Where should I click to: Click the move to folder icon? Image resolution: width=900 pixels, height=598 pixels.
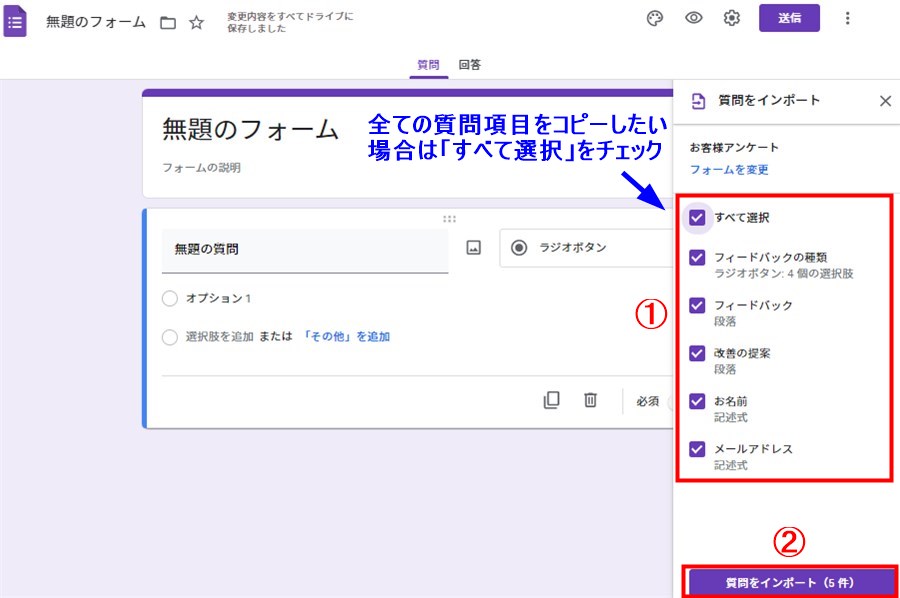pos(168,22)
